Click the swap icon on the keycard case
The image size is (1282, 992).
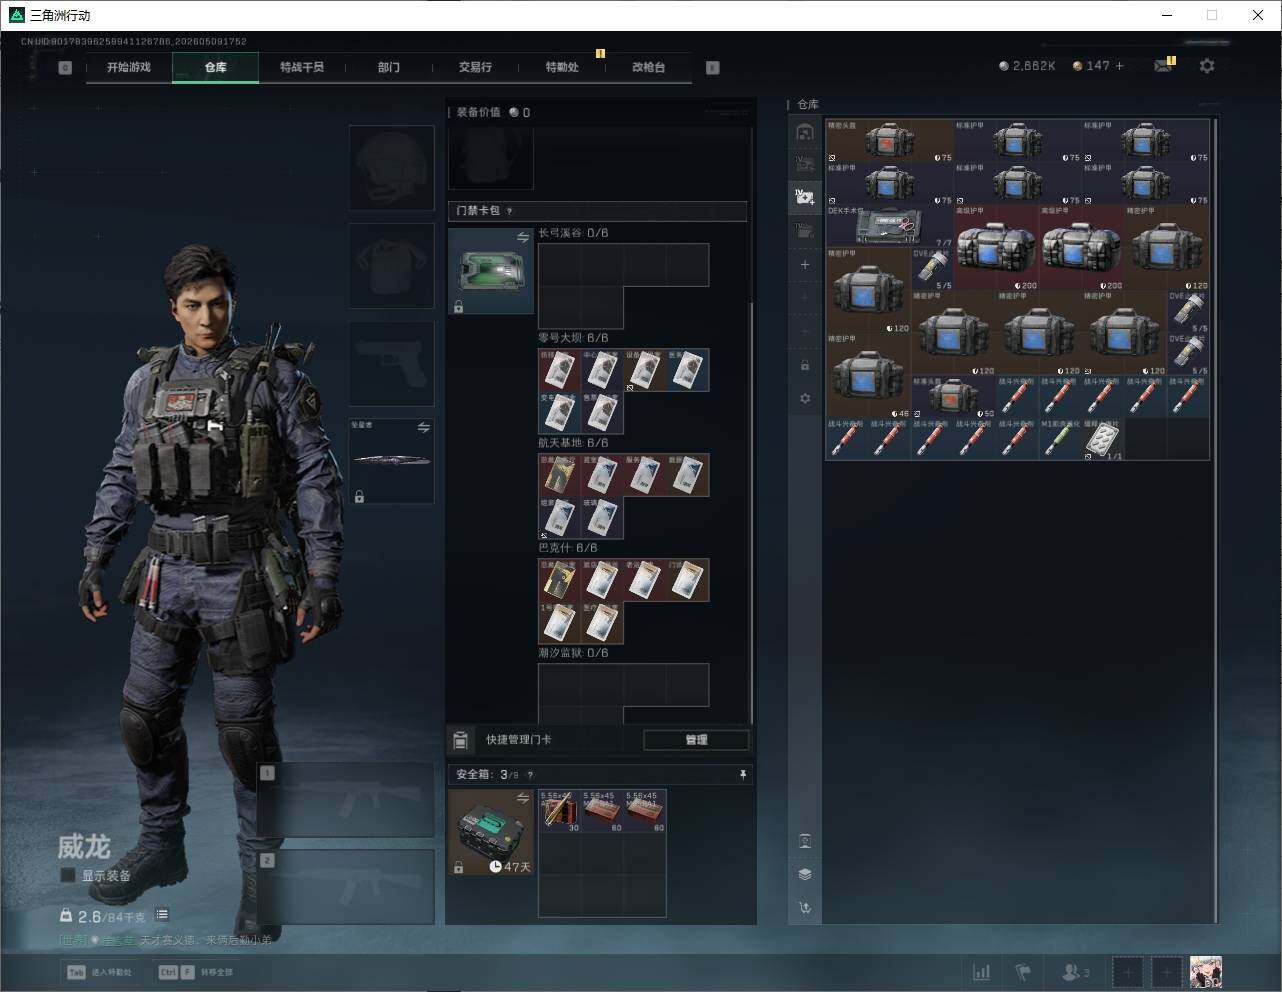point(522,237)
